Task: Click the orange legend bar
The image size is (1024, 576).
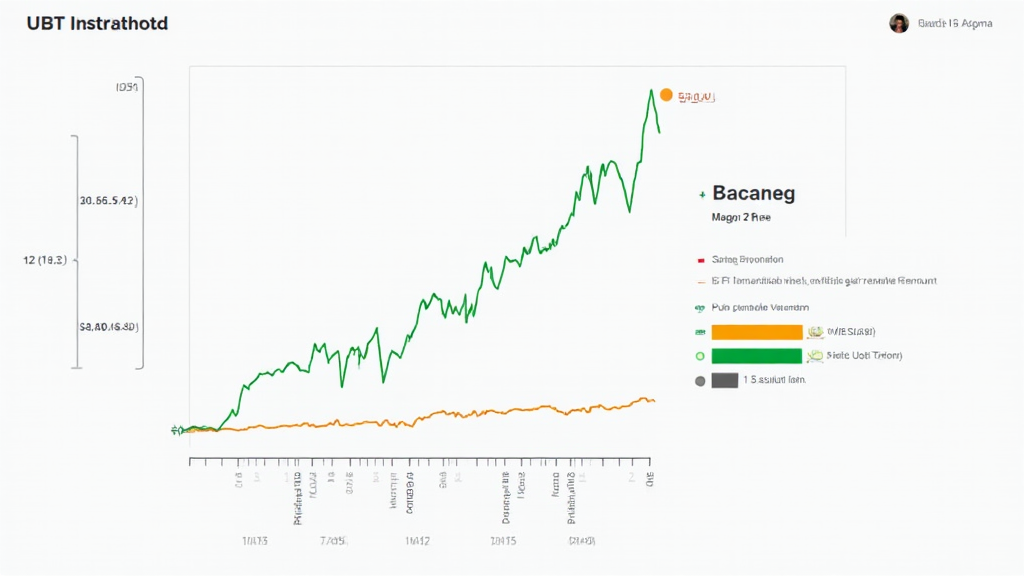Action: (757, 331)
